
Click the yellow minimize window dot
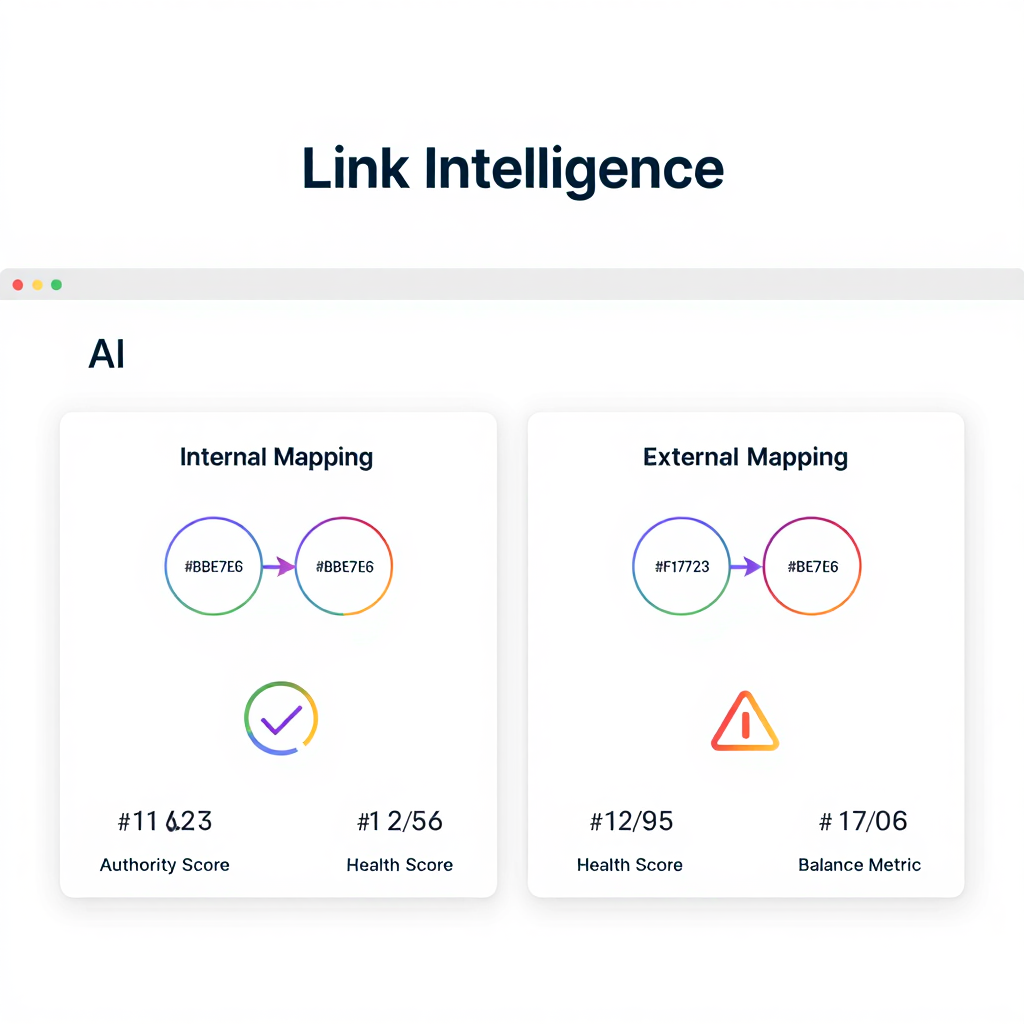(37, 285)
